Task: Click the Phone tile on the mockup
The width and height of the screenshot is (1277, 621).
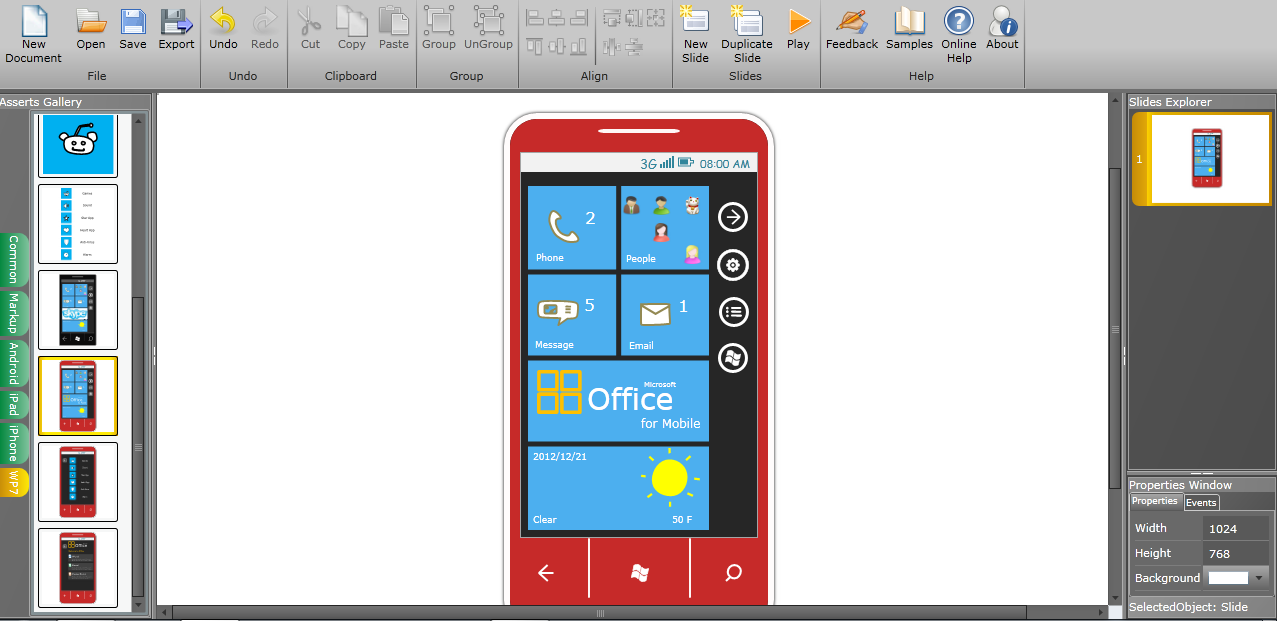Action: coord(572,227)
